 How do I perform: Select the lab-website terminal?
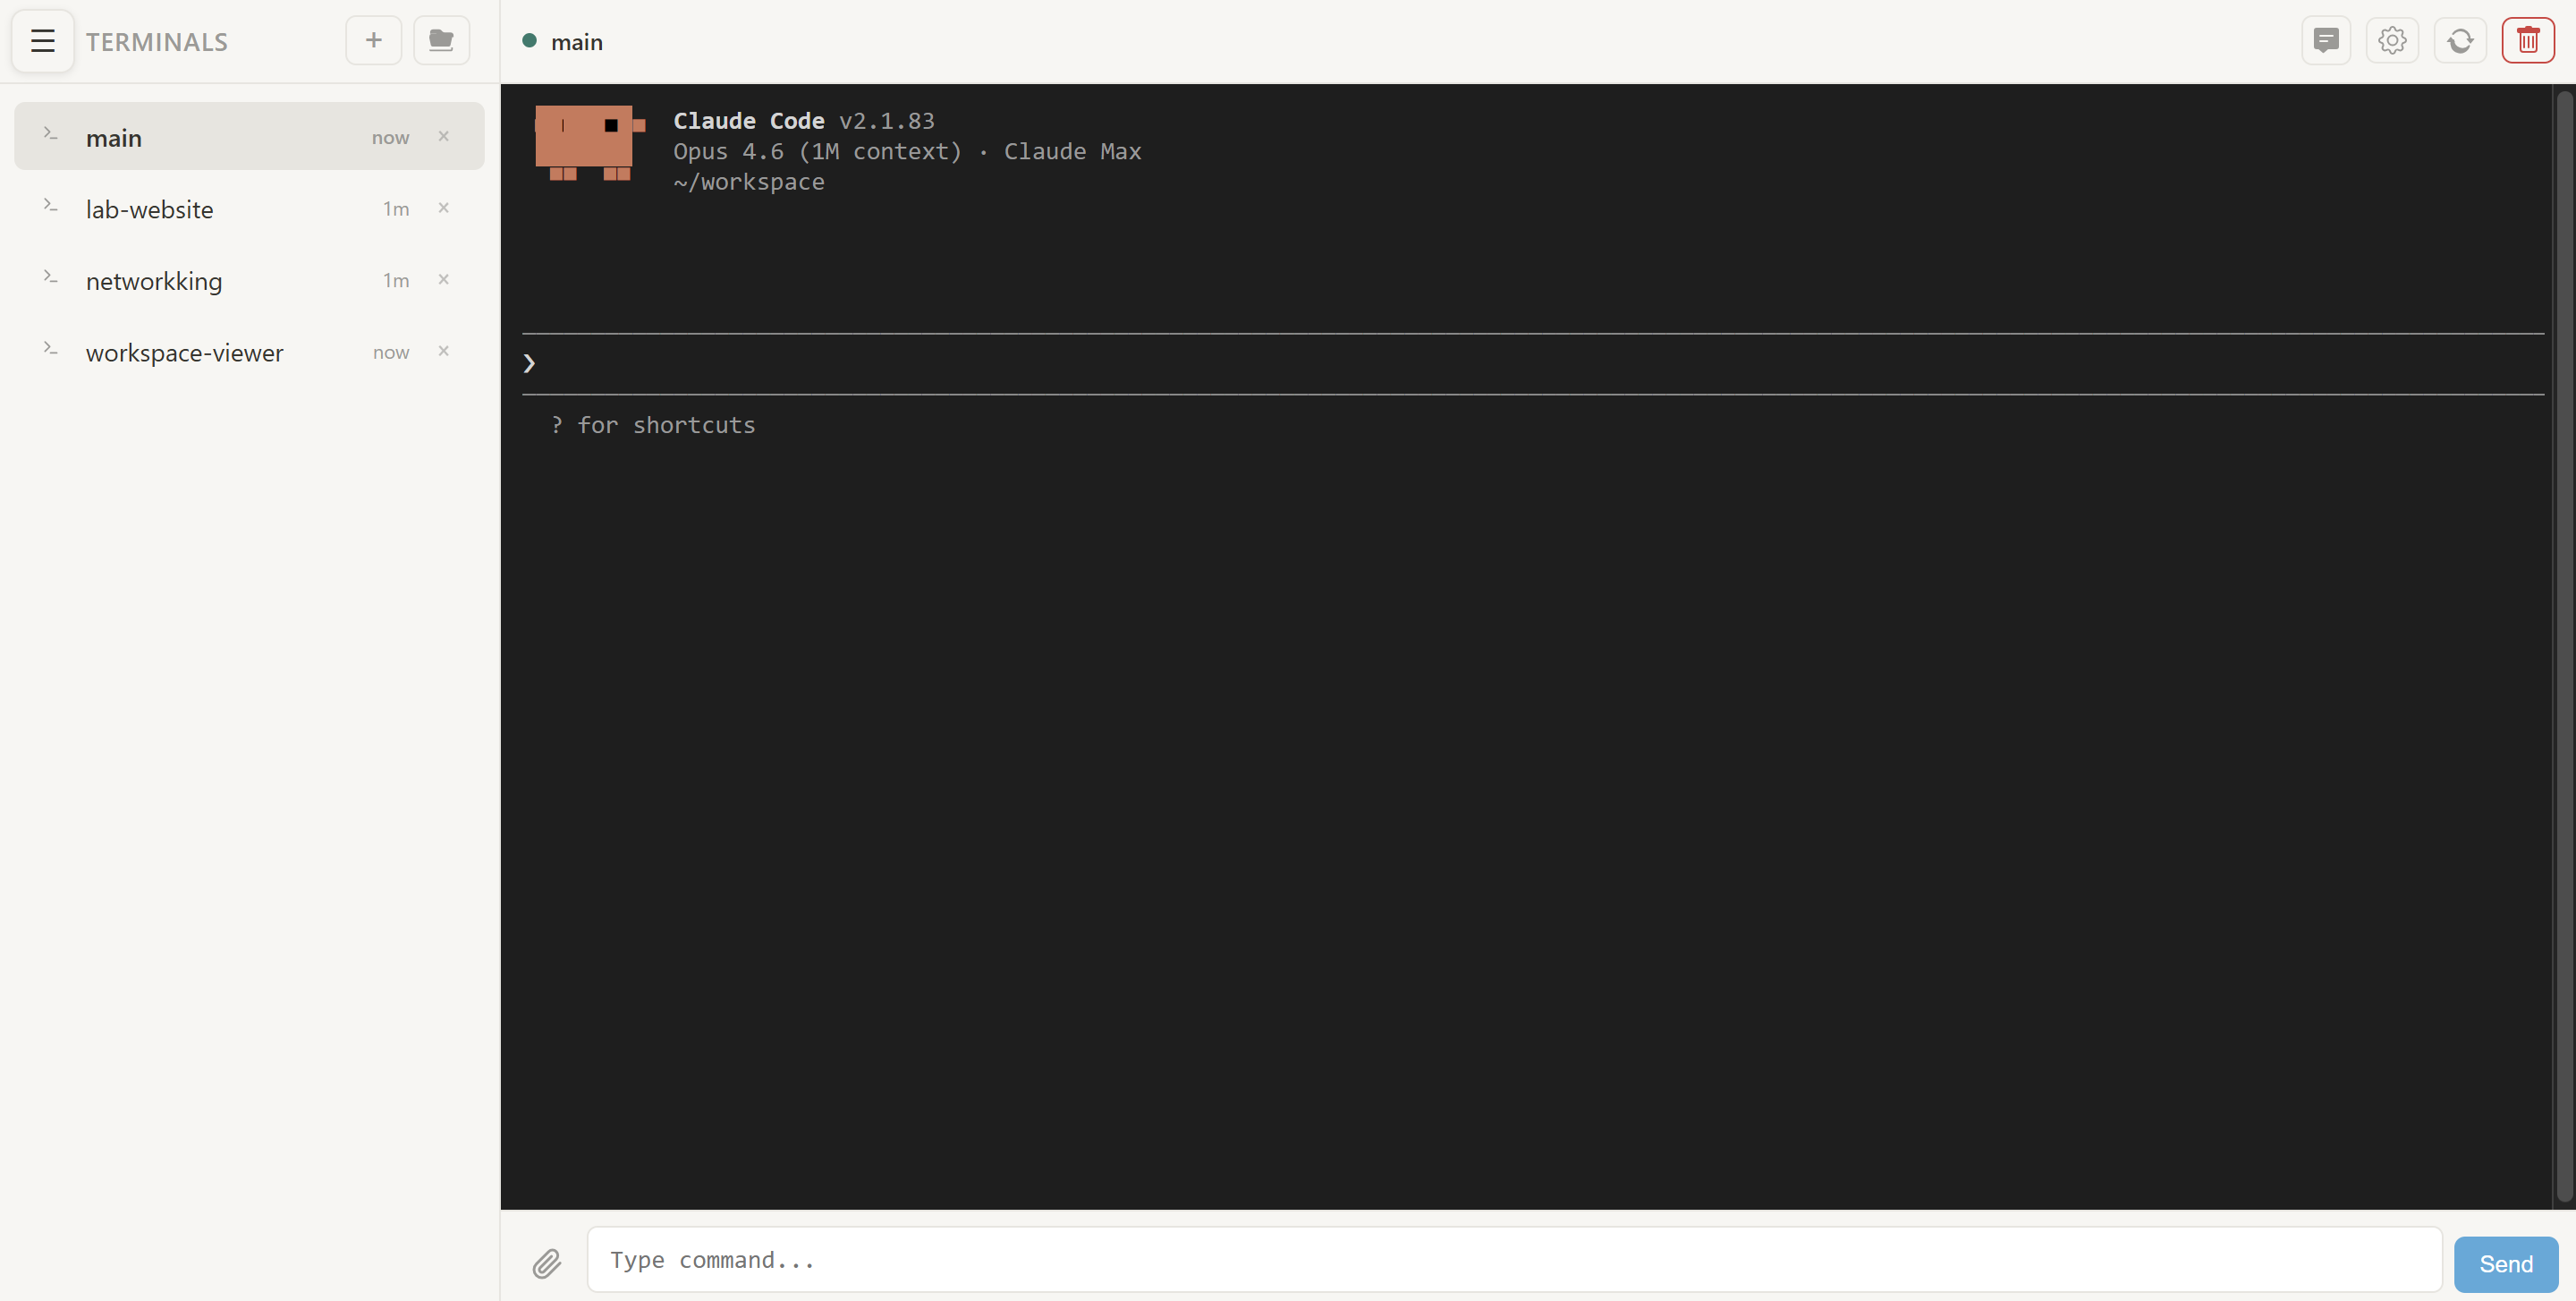click(150, 209)
